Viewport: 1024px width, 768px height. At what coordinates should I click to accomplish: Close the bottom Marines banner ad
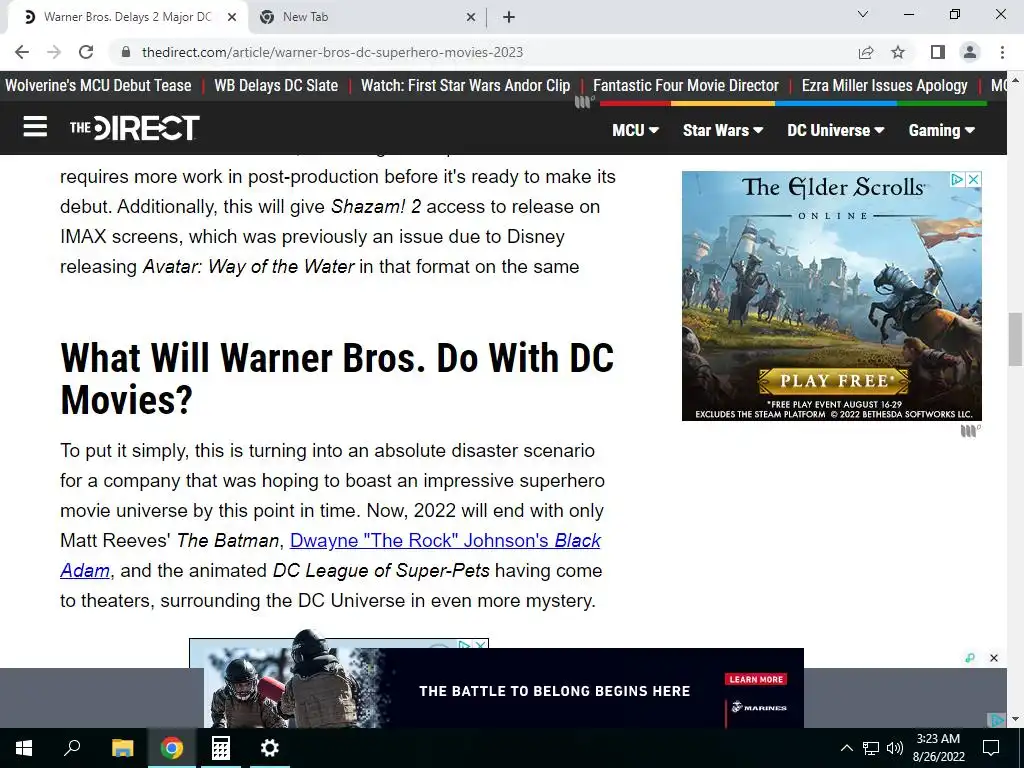(x=994, y=658)
